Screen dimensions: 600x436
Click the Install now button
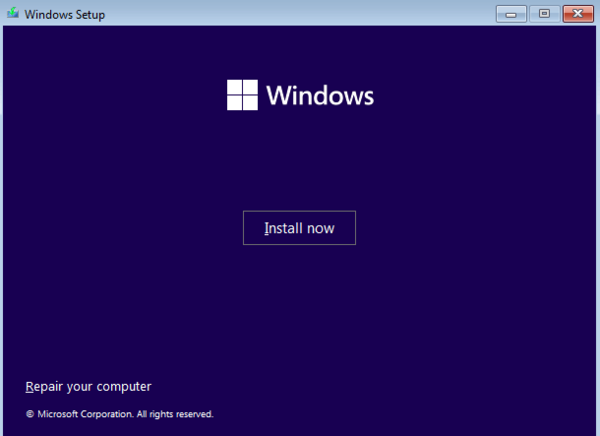click(x=299, y=228)
